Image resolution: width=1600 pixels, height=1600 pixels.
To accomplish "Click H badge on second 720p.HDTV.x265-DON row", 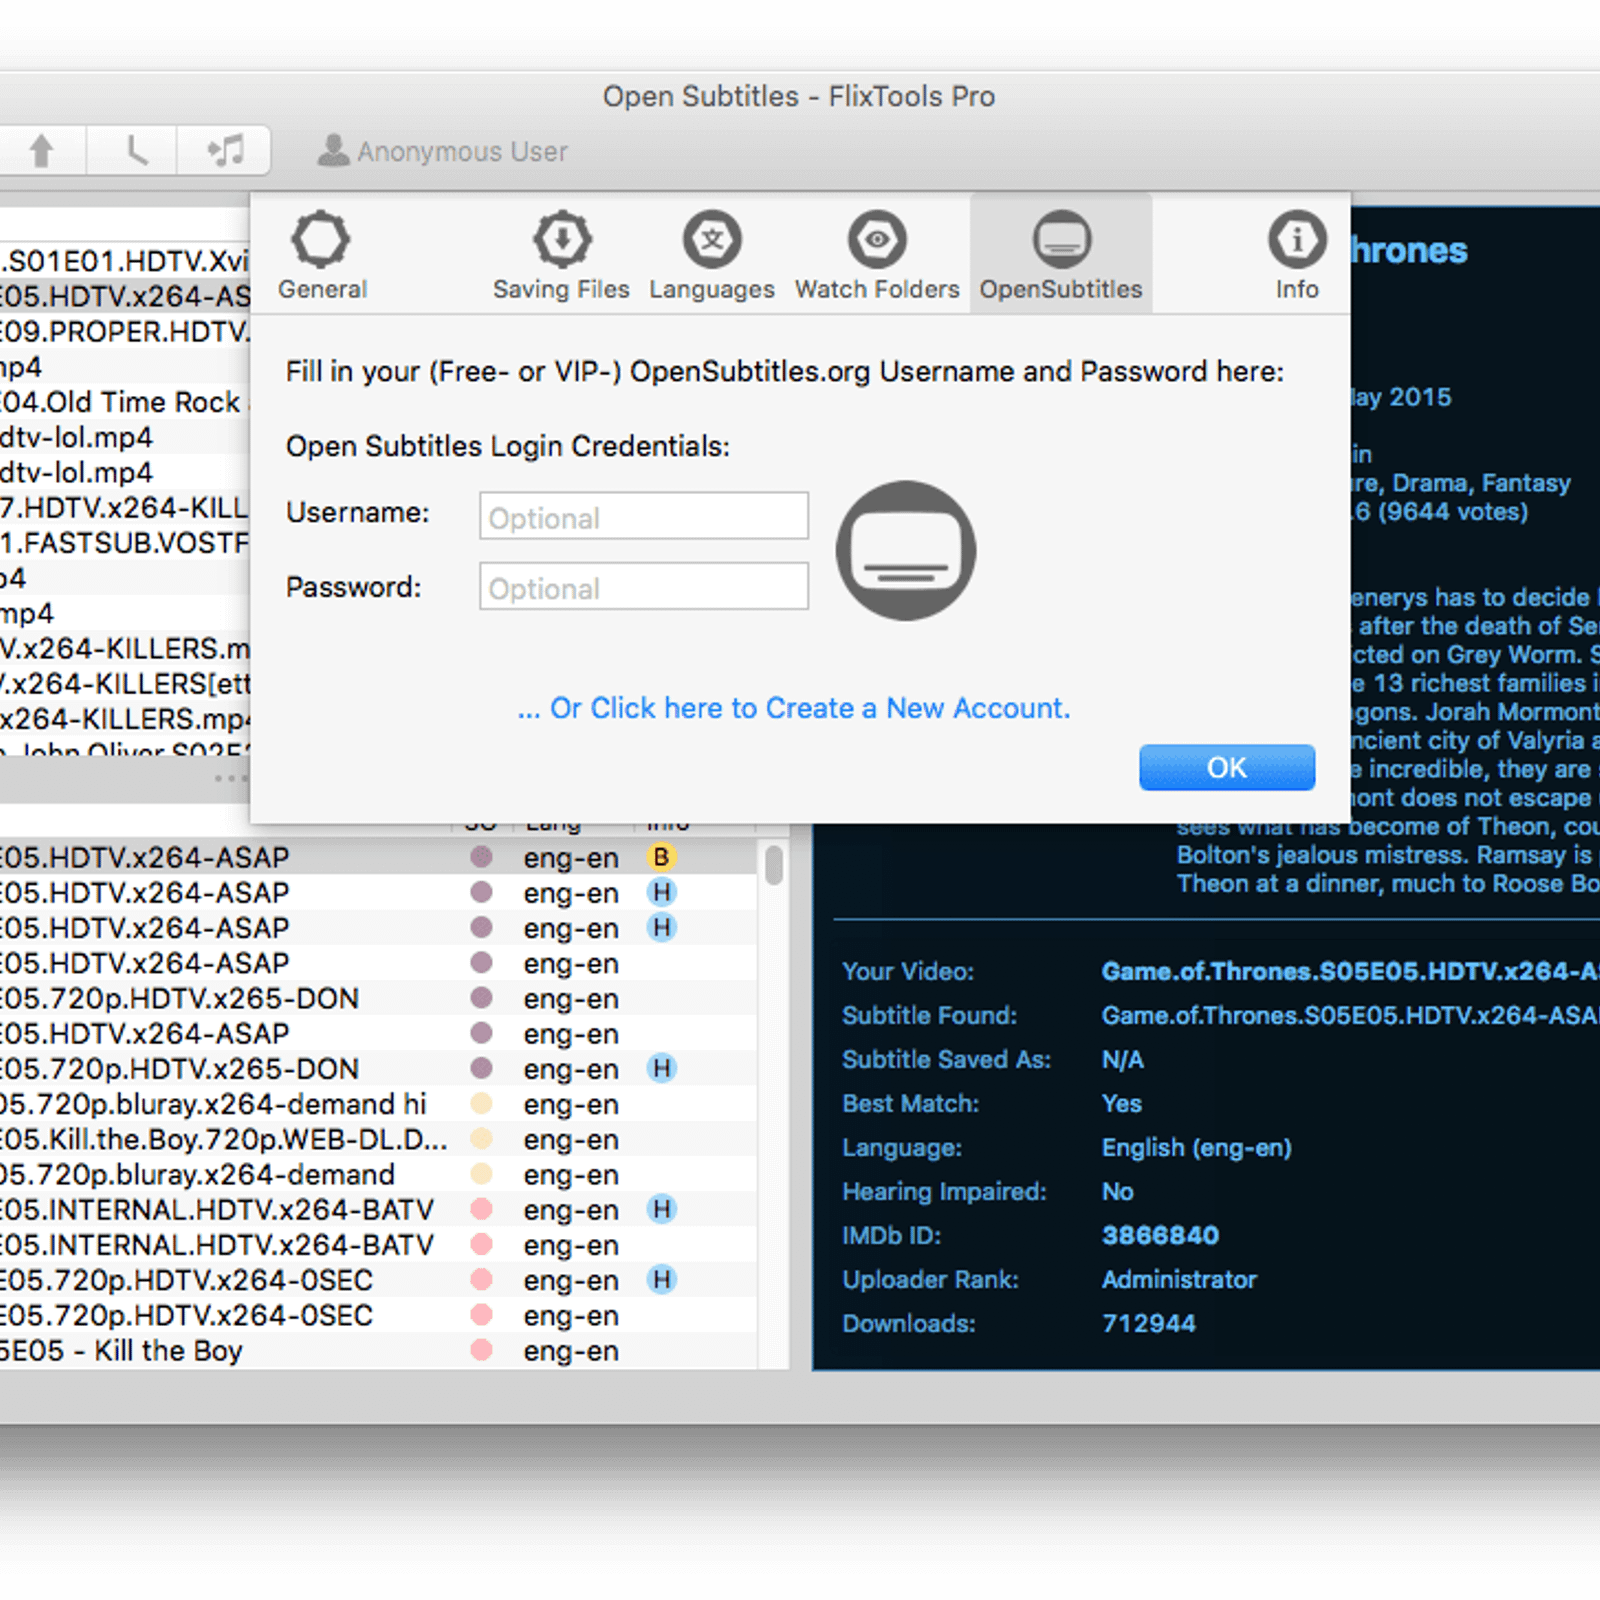I will pos(661,1068).
